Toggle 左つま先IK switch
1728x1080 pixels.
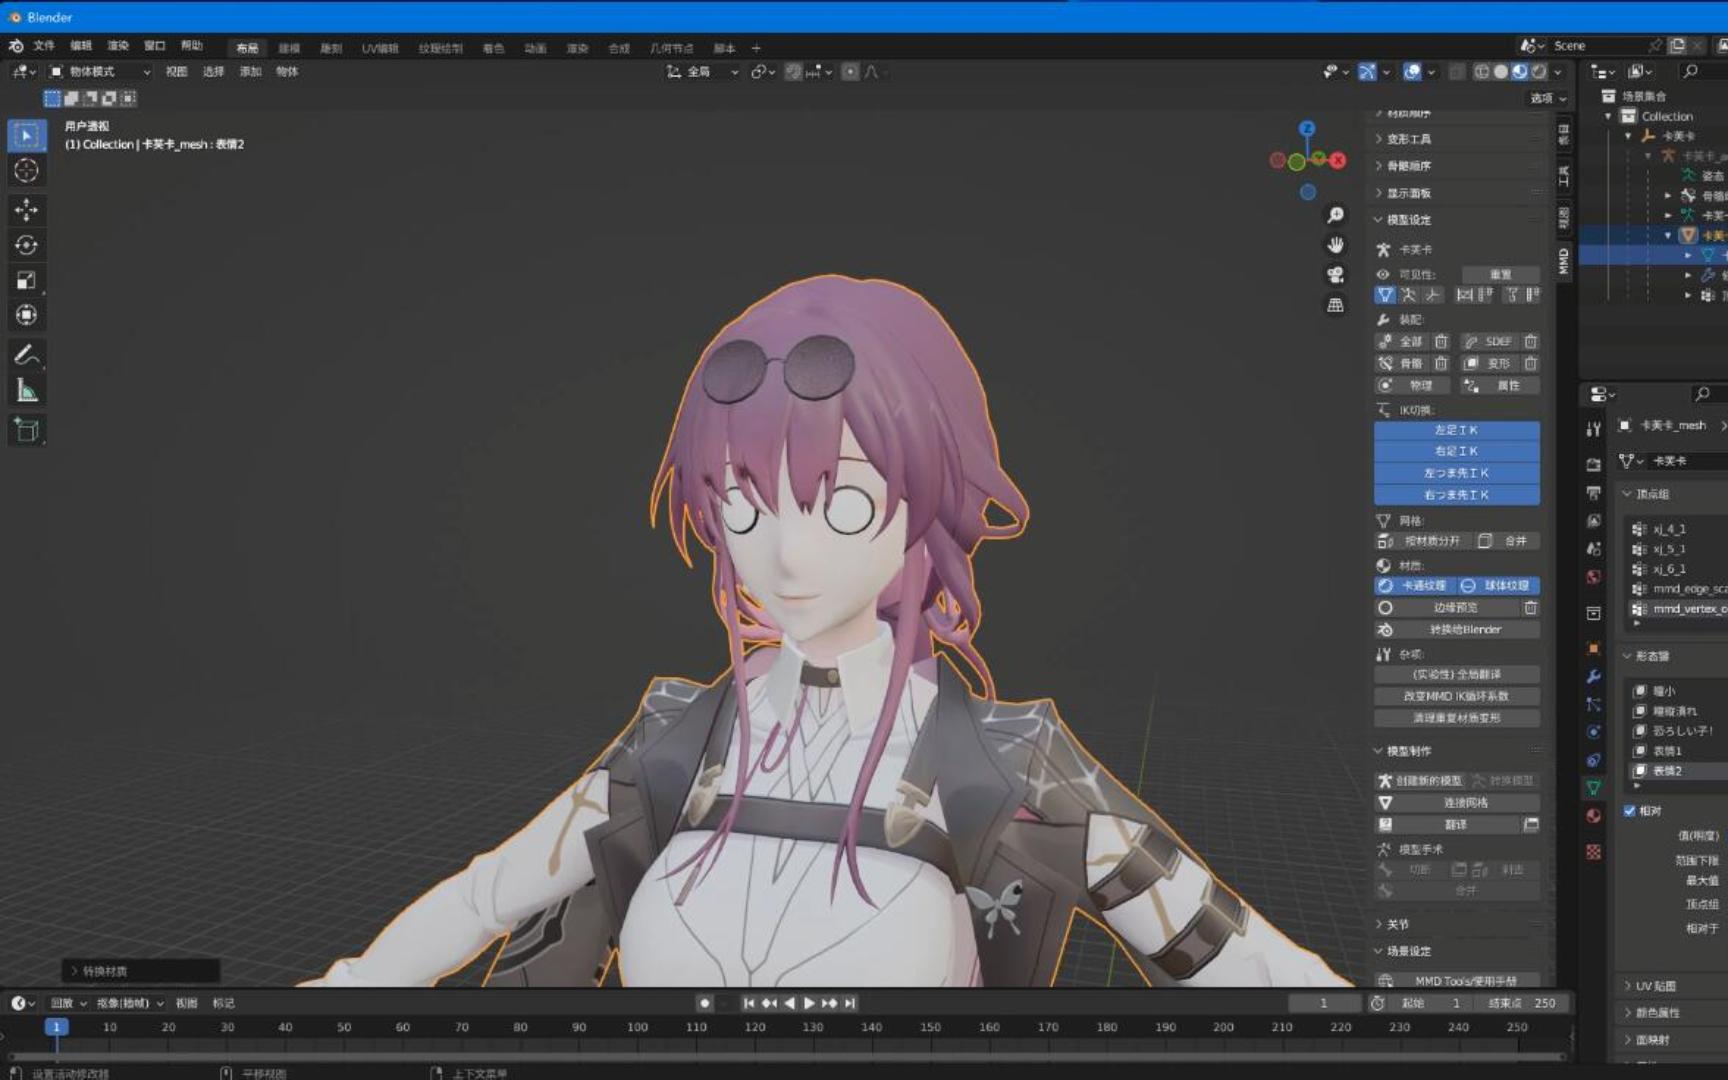pyautogui.click(x=1456, y=473)
